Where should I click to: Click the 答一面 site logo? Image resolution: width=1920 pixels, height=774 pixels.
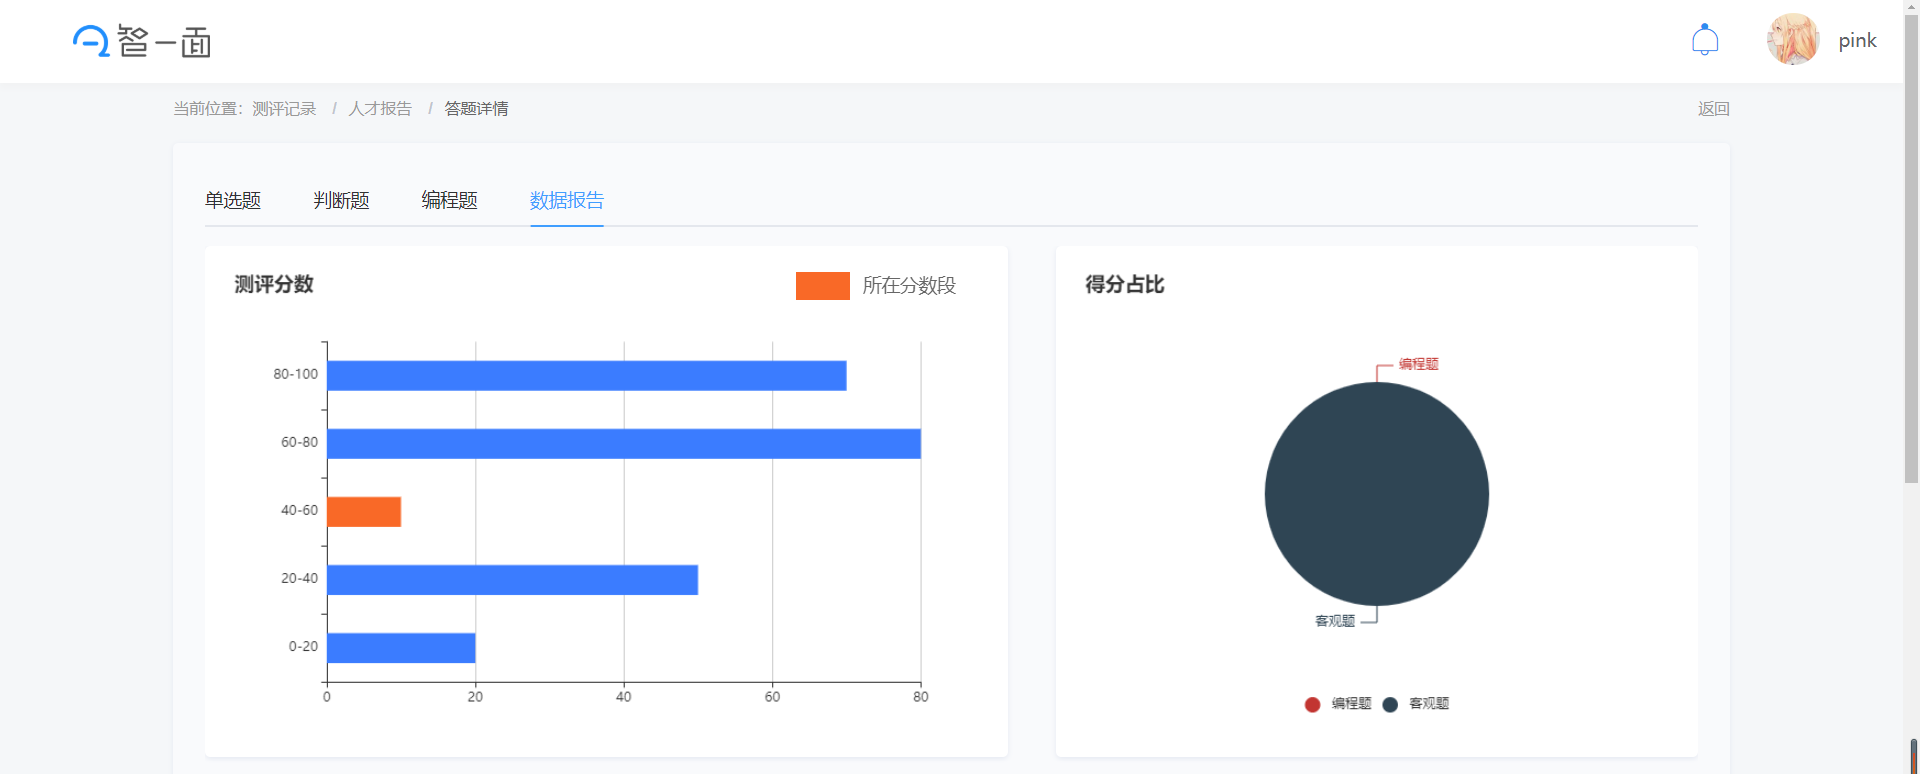(x=141, y=41)
